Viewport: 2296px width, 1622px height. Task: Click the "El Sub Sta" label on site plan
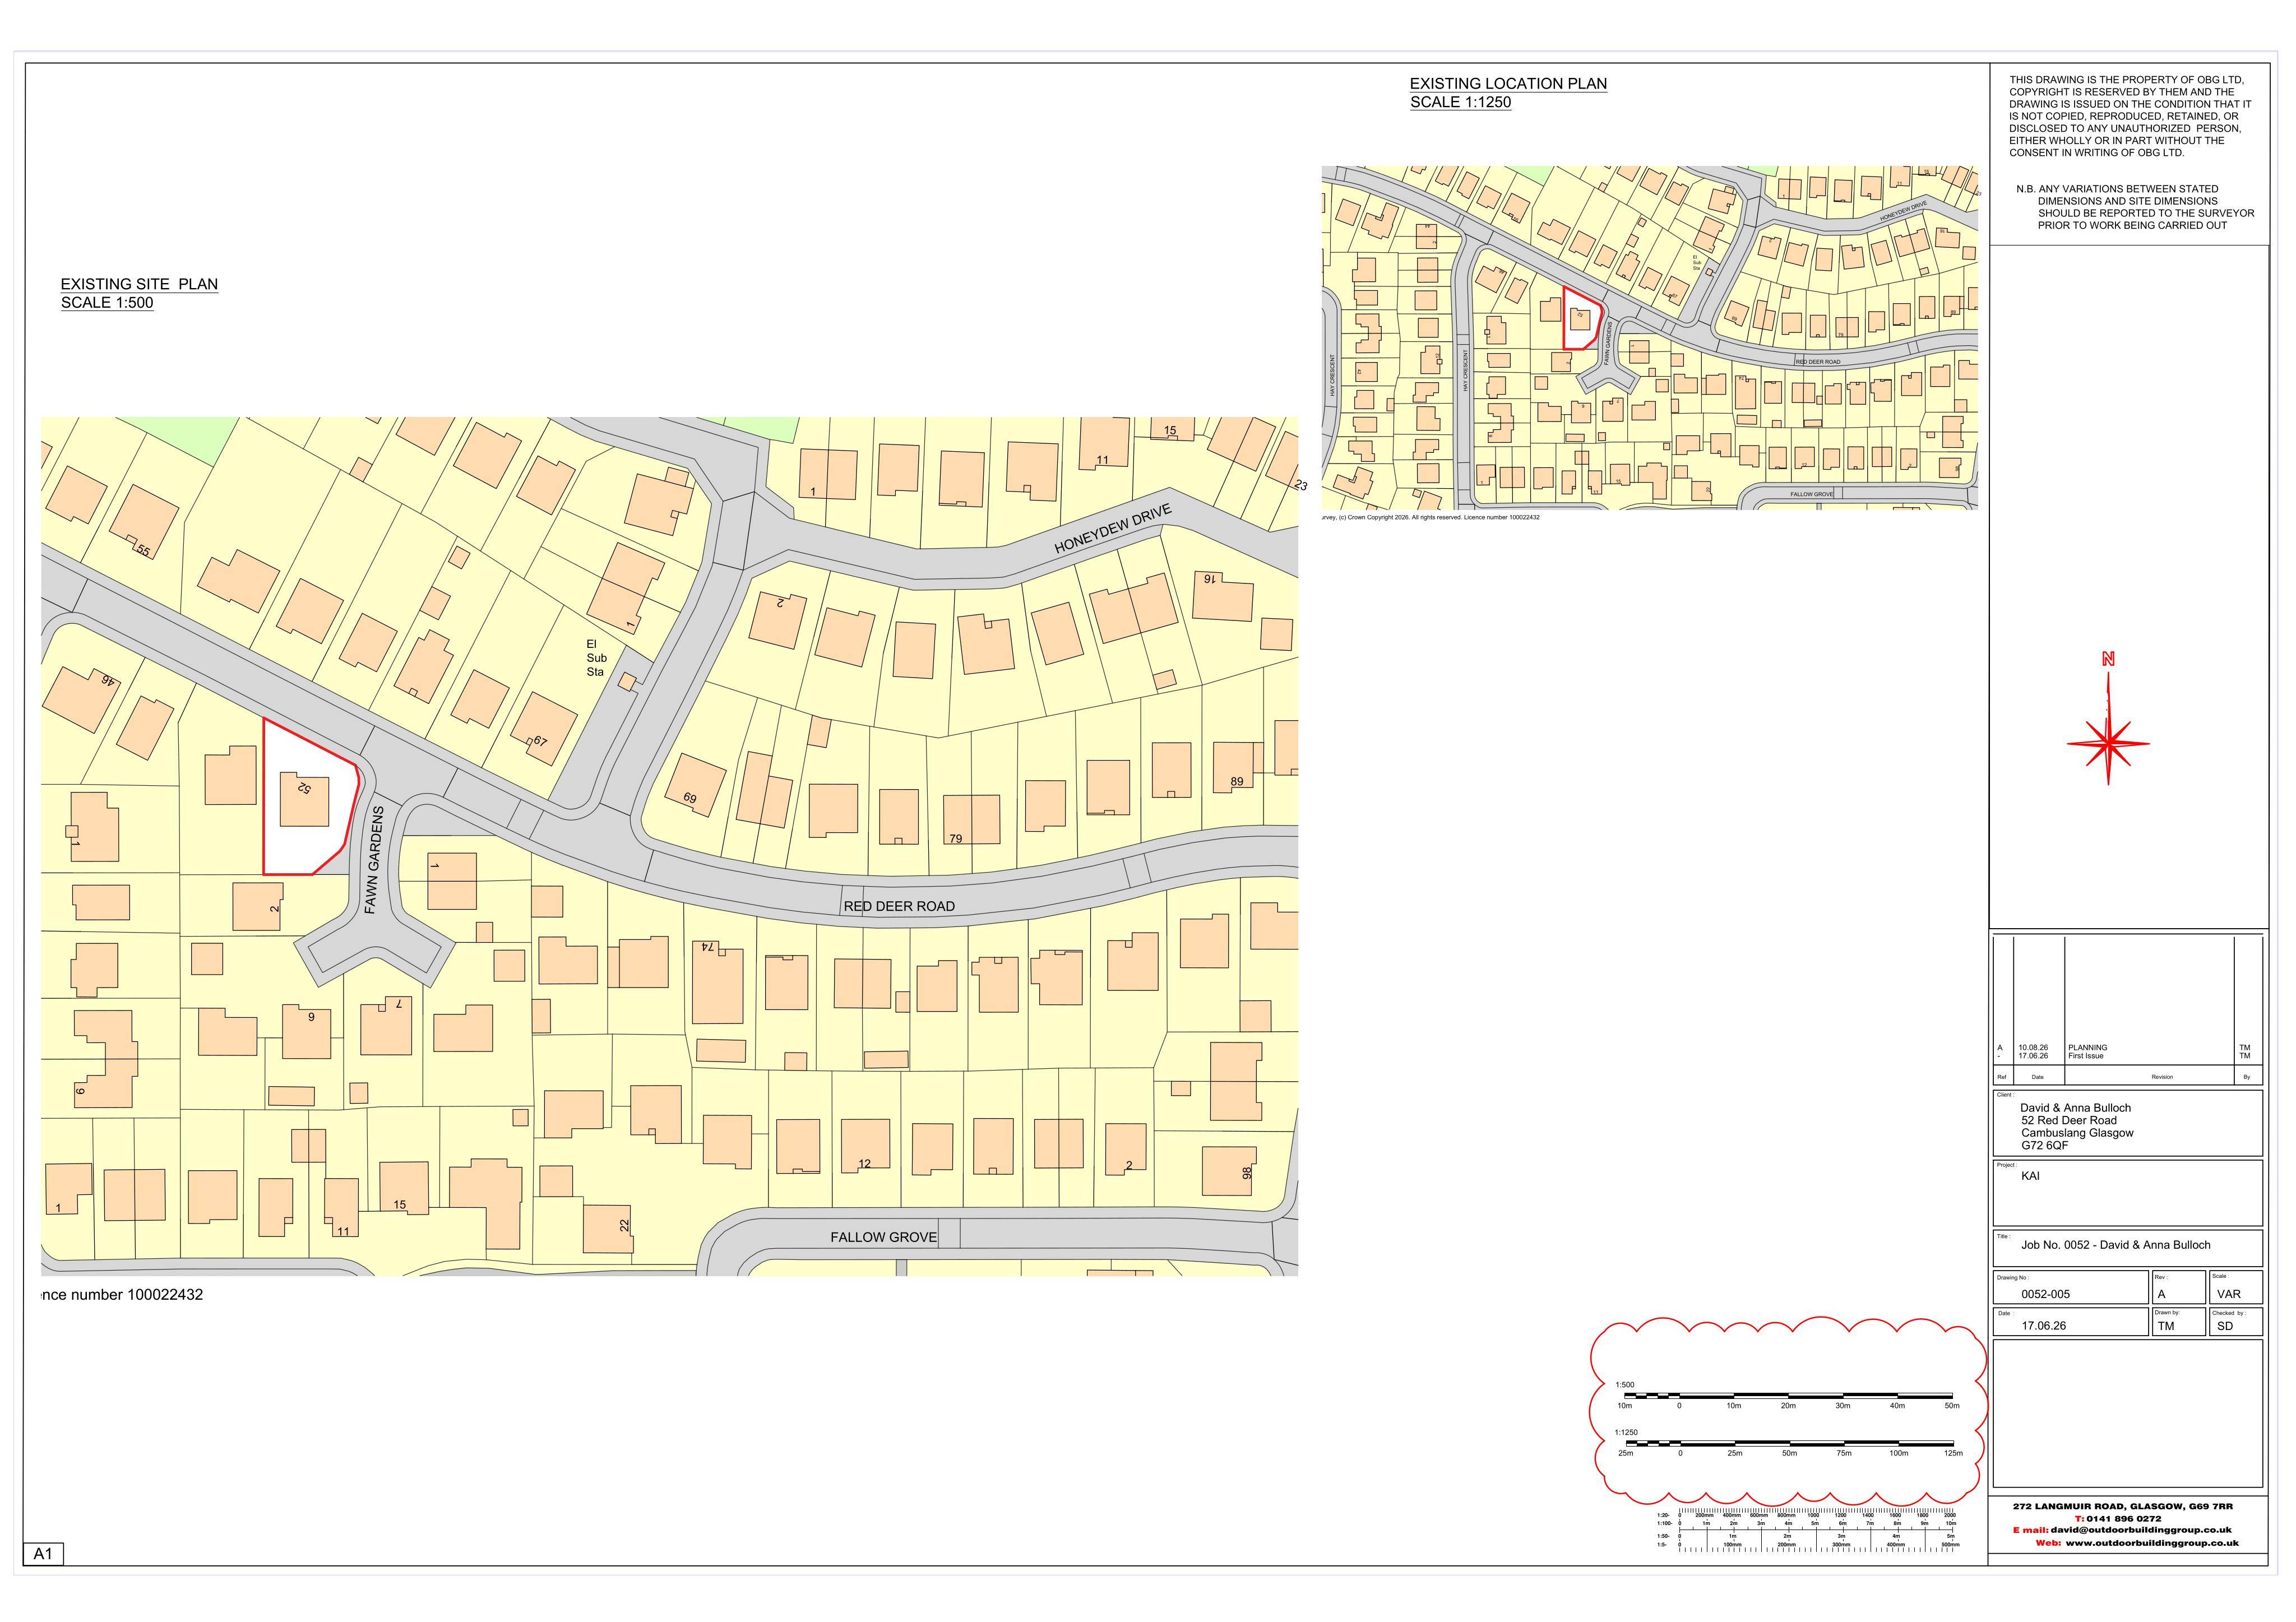coord(596,658)
